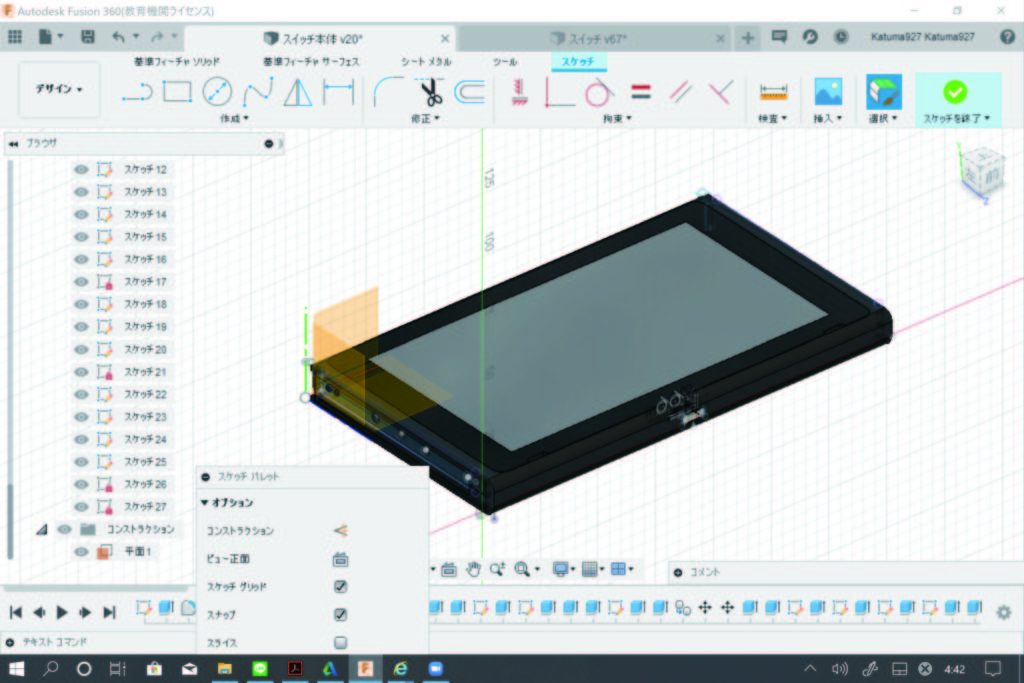Screen dimensions: 1024x683
Task: Toggle the スケッチ グリッド checkbox
Action: [x=340, y=586]
